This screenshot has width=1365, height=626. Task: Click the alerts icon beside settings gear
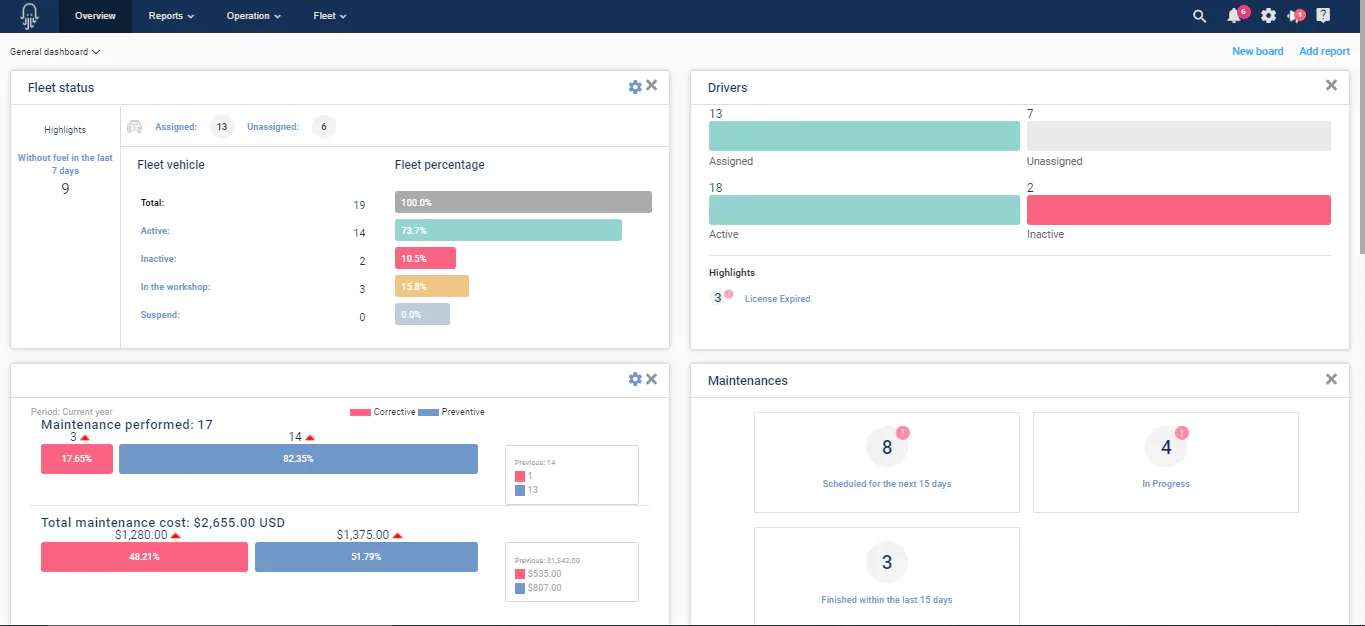tap(1295, 16)
